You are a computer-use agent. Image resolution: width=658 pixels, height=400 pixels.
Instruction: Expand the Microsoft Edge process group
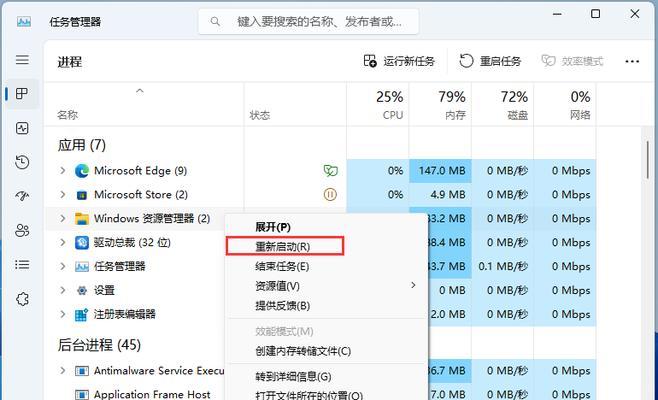pos(63,170)
